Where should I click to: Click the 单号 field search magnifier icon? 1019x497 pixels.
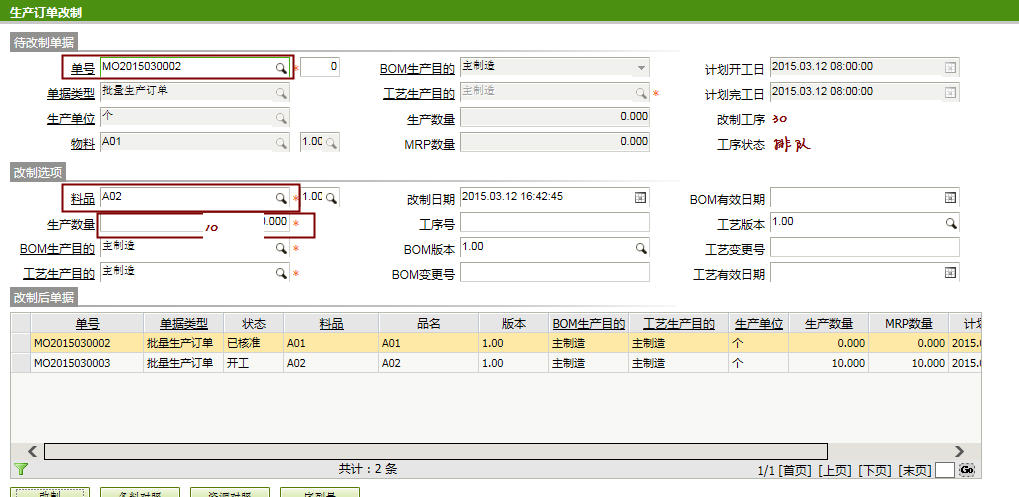pyautogui.click(x=282, y=67)
